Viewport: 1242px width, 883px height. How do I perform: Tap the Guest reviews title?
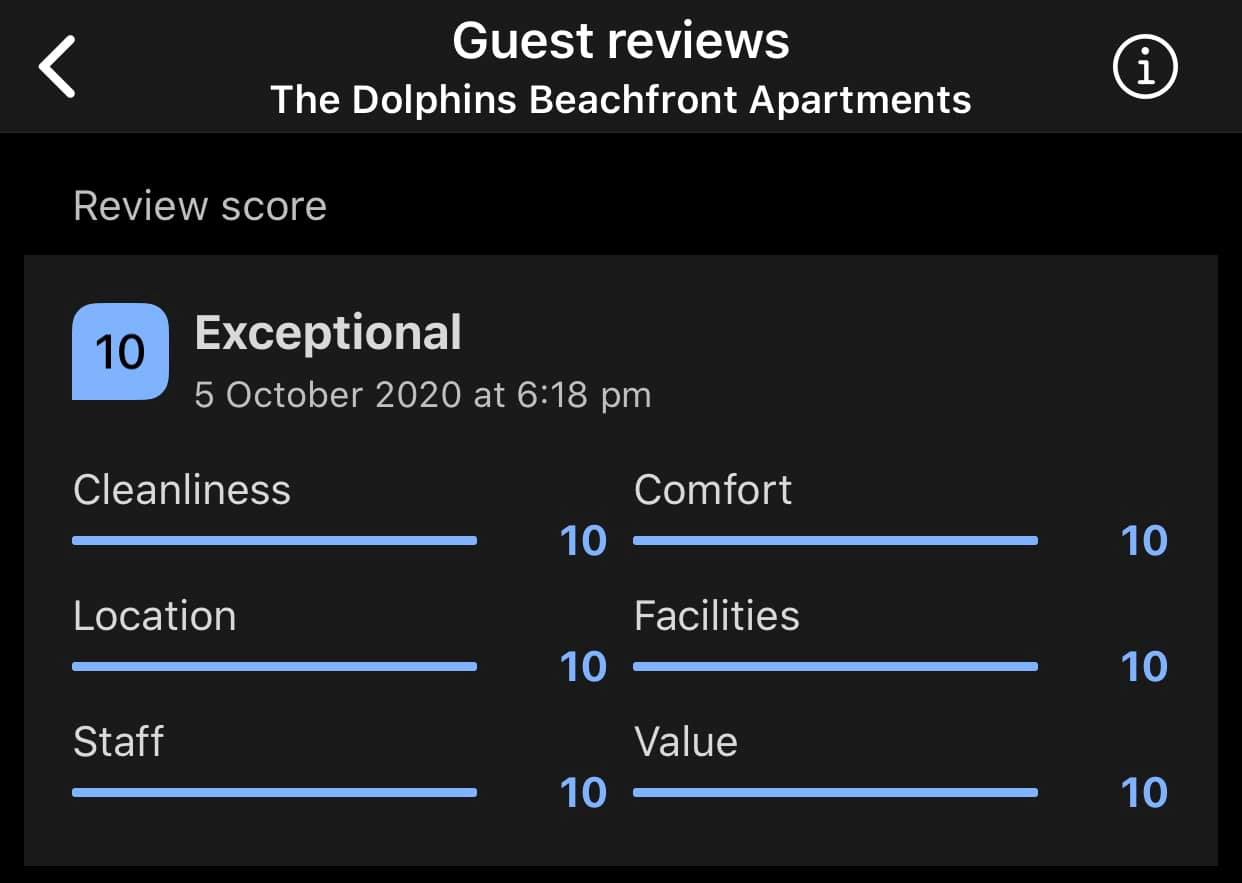click(x=621, y=41)
